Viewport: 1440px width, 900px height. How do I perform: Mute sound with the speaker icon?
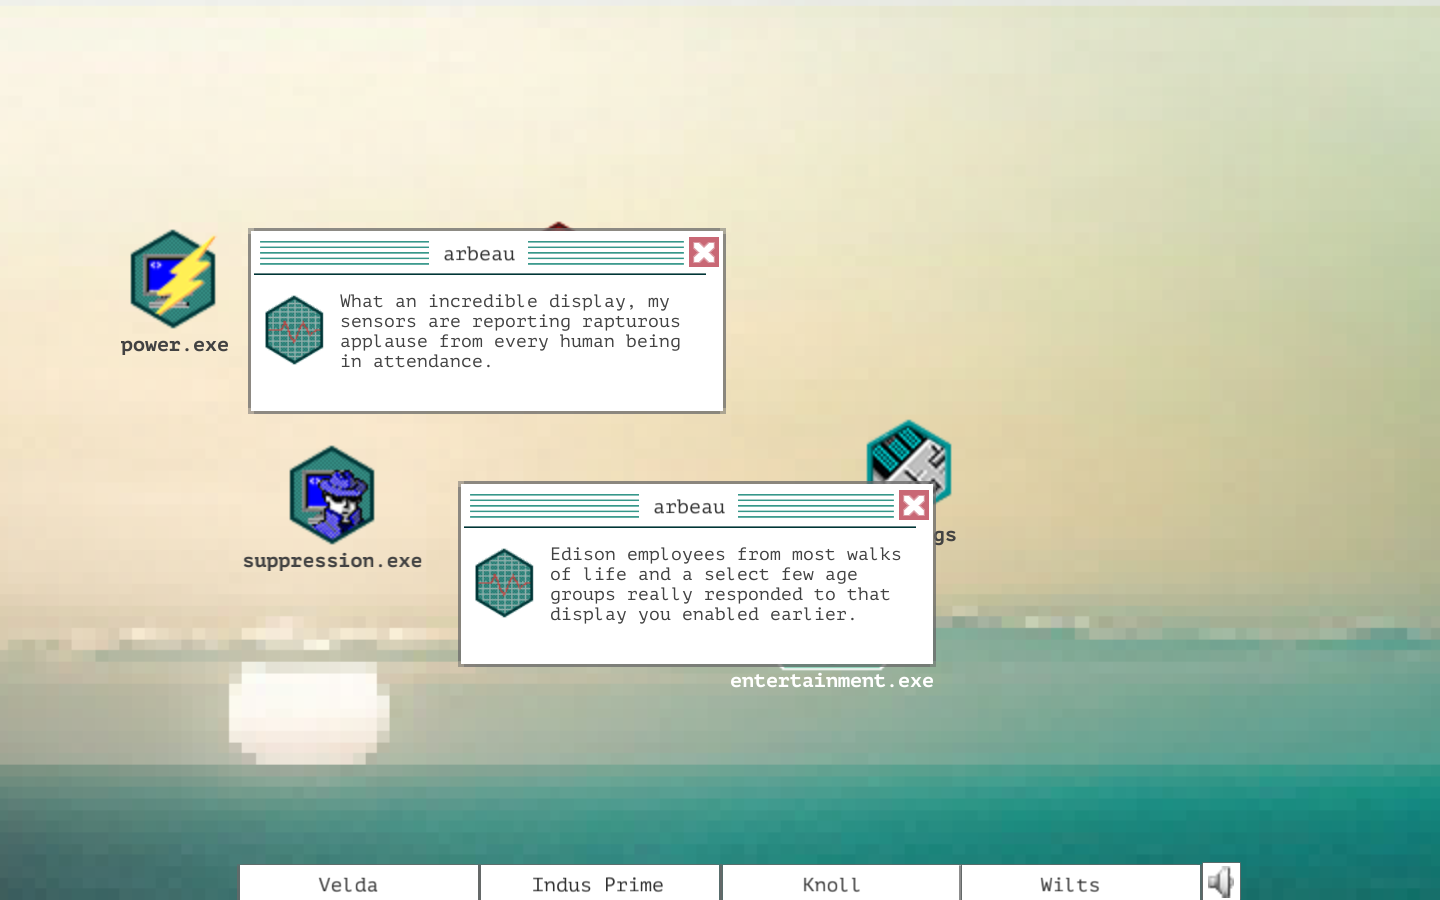[1221, 882]
